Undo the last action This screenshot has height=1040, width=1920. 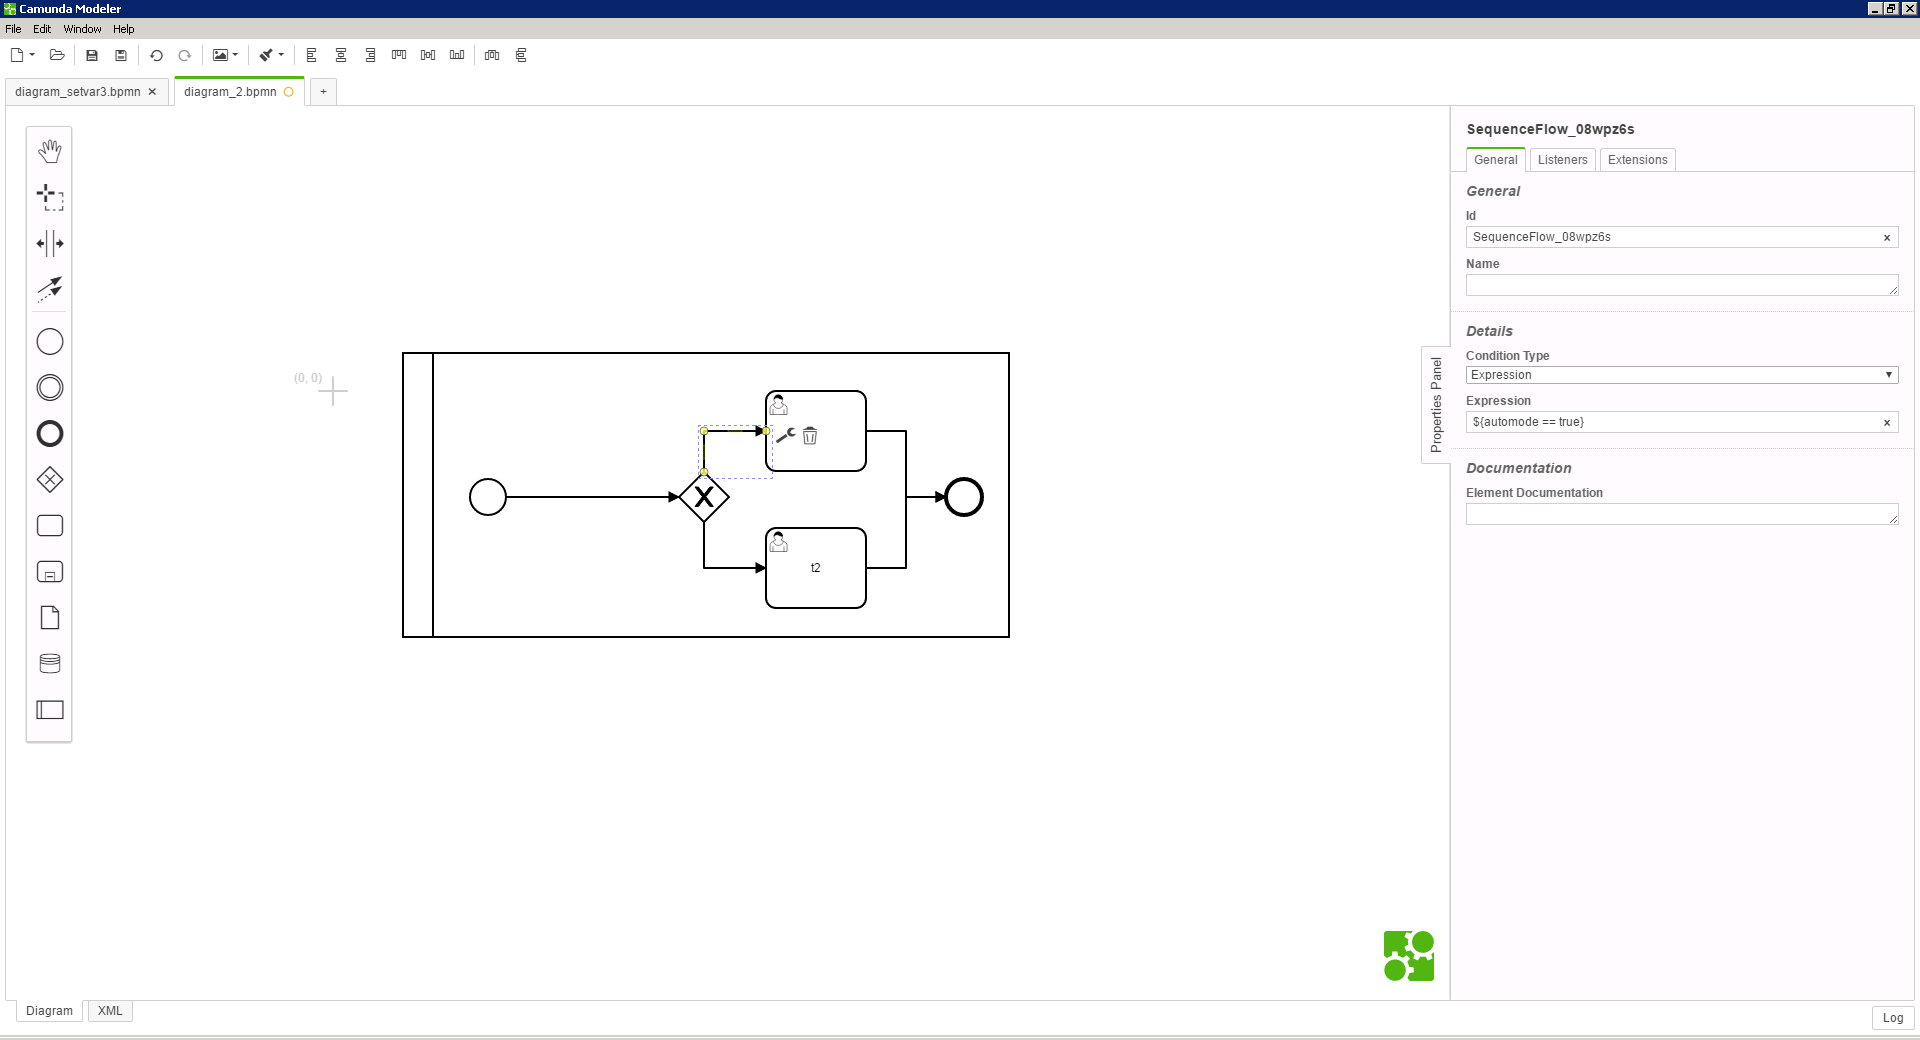156,55
